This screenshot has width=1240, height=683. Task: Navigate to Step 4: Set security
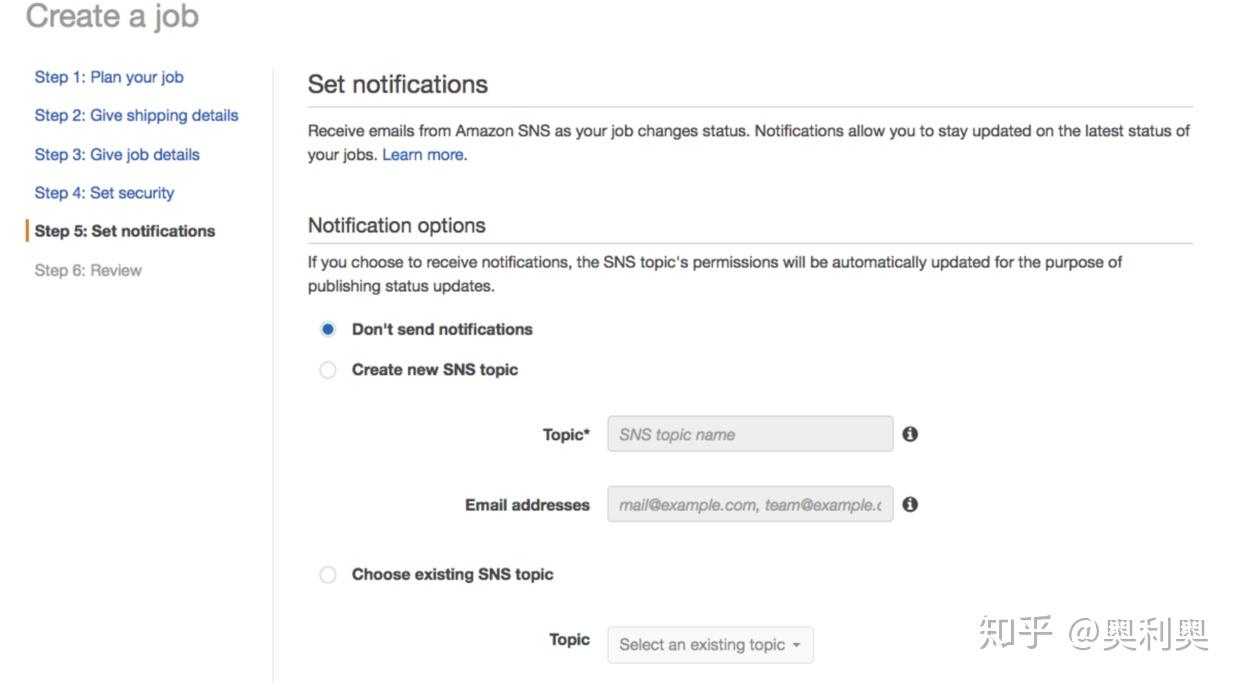click(x=104, y=193)
